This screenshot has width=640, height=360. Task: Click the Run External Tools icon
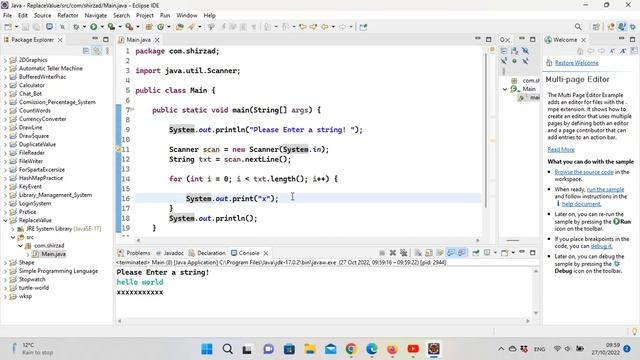(129, 27)
